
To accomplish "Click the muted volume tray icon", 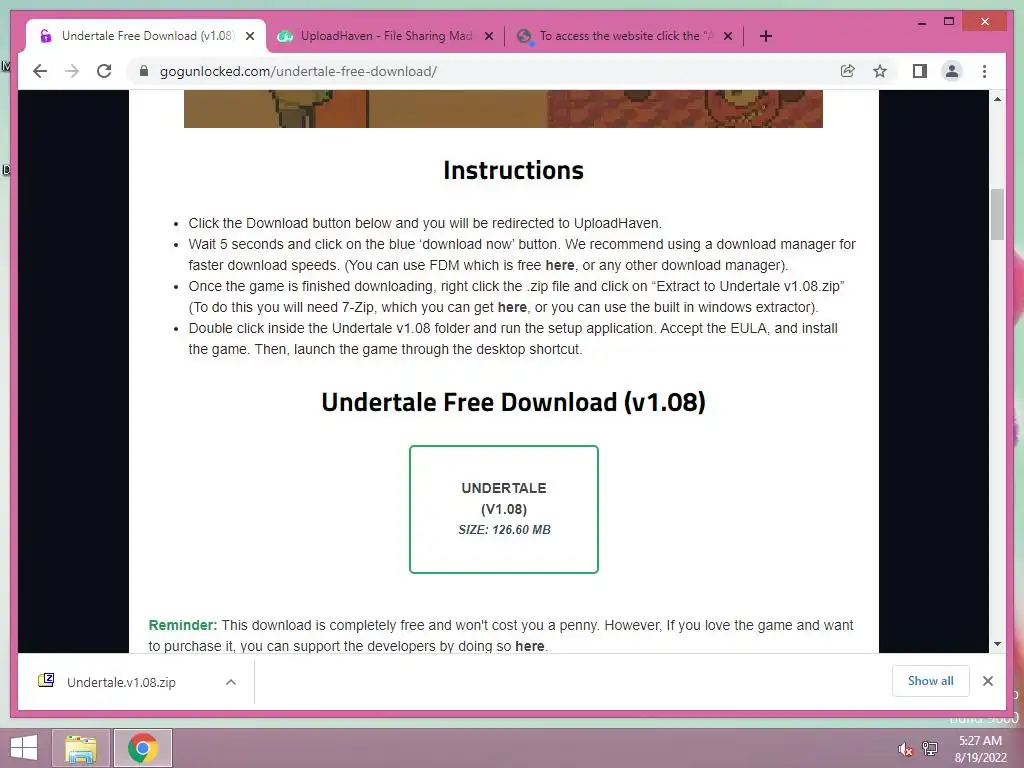I will pyautogui.click(x=904, y=749).
